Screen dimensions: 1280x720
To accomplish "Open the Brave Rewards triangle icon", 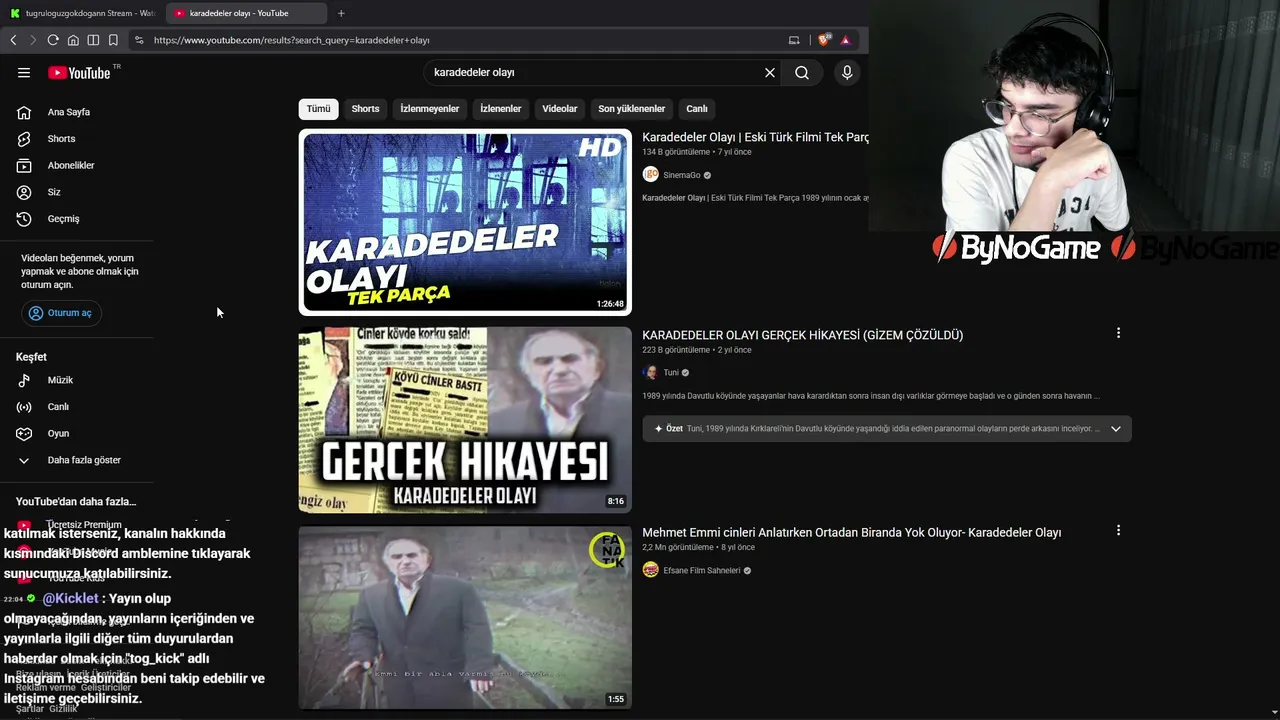I will (x=845, y=40).
